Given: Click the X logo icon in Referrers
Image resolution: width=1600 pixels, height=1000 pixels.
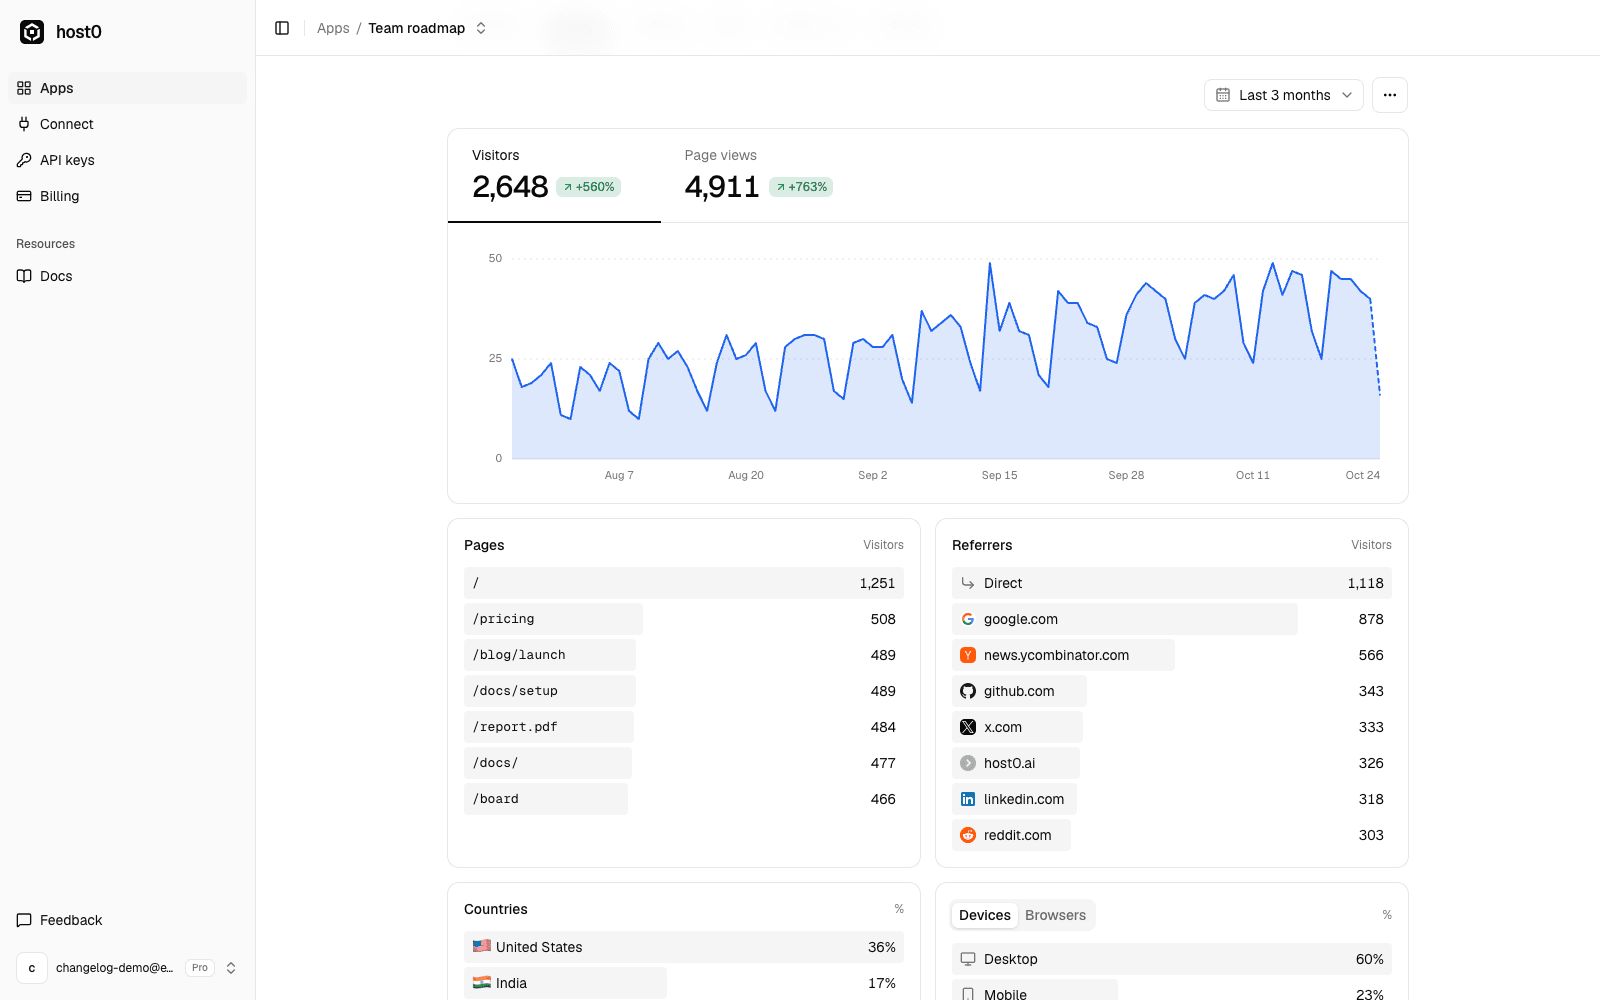Looking at the screenshot, I should 968,727.
